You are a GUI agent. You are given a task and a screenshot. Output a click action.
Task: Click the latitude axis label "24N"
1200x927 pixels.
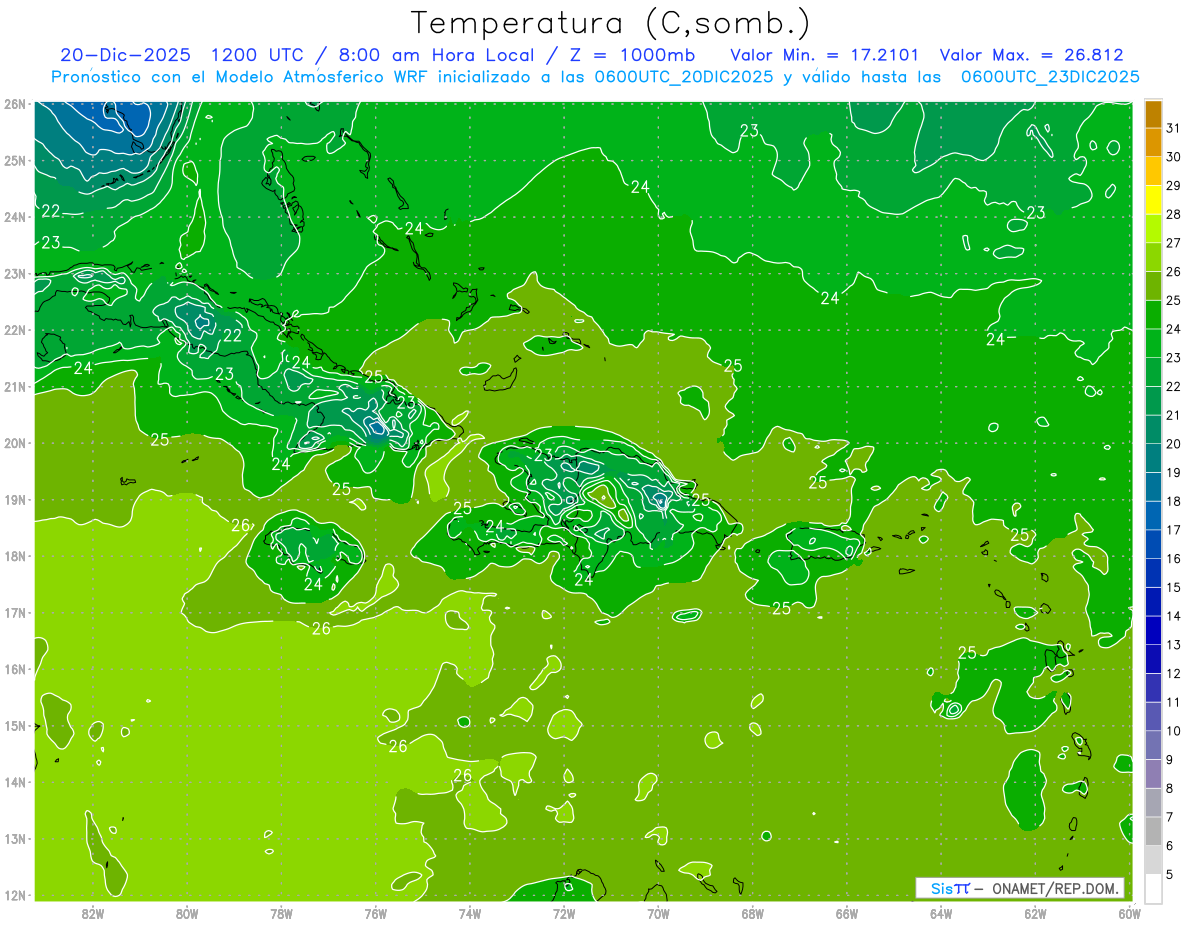[x=15, y=217]
